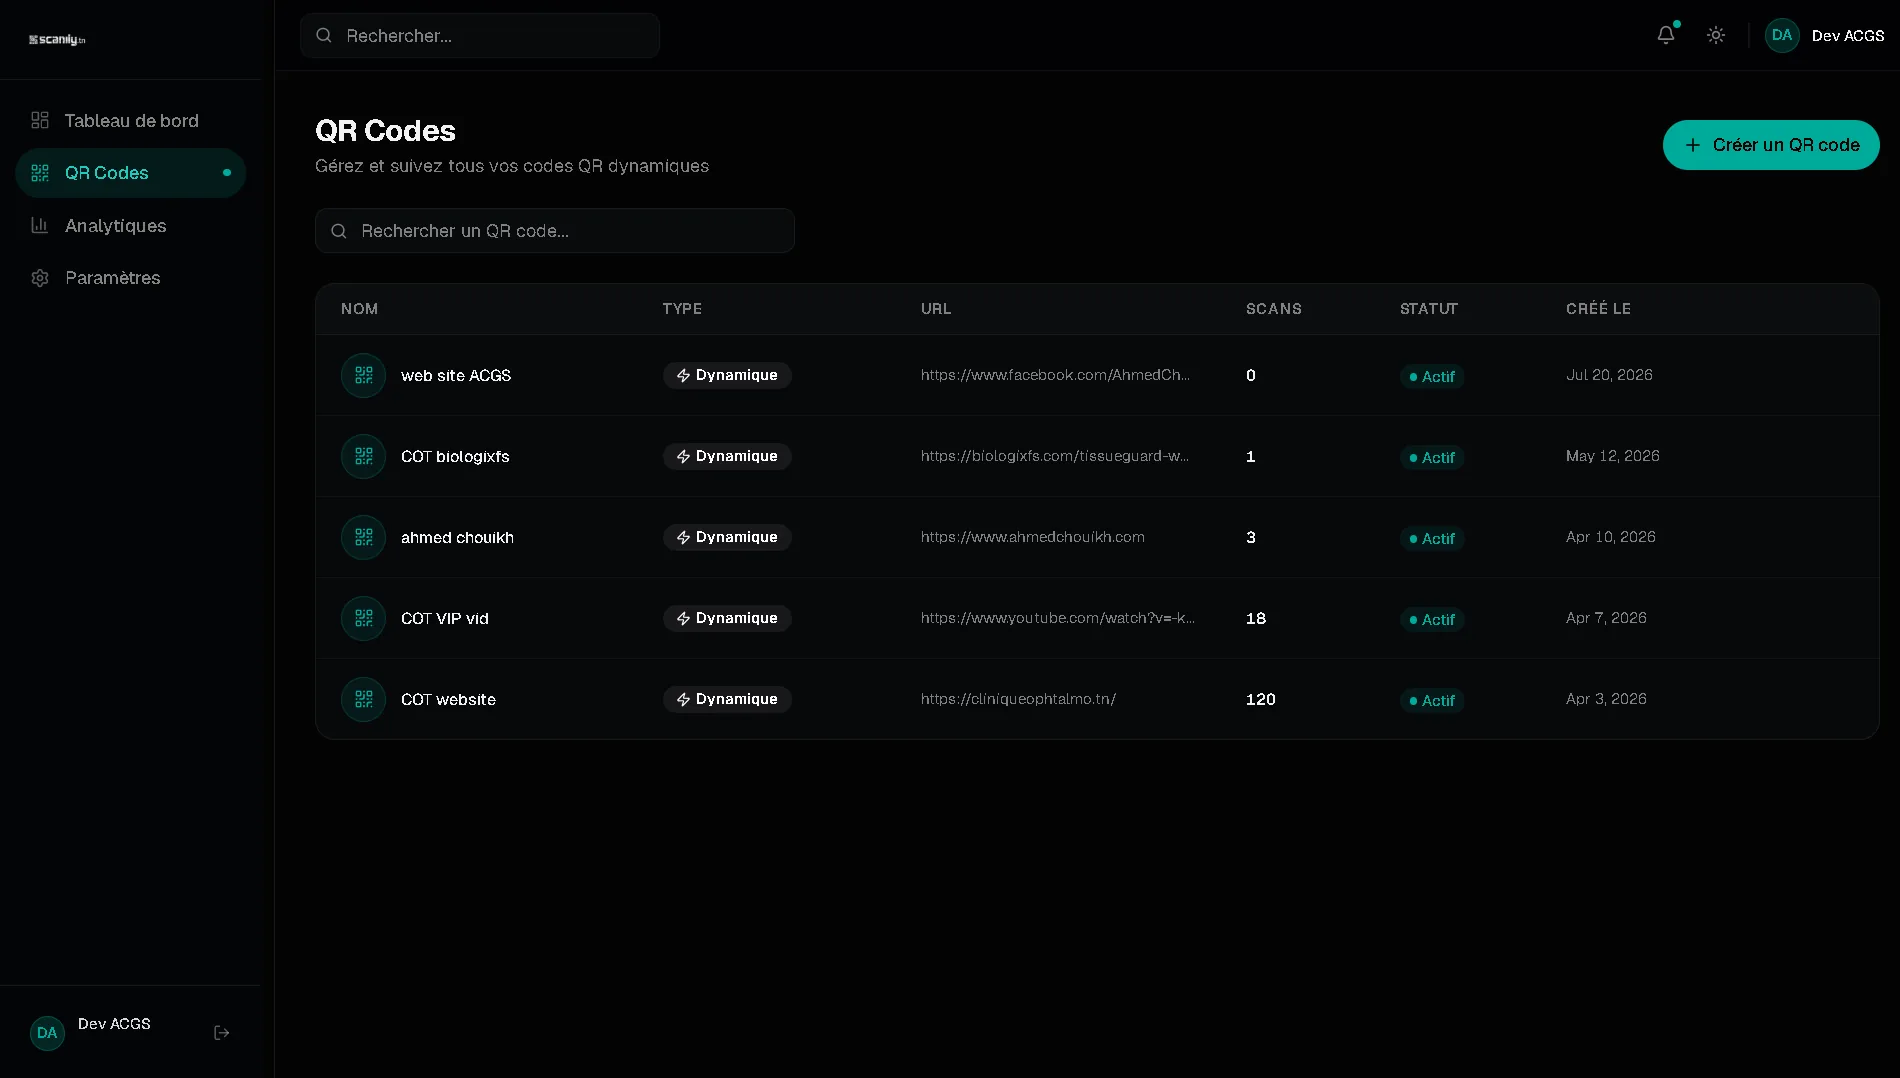The image size is (1900, 1078).
Task: Click Actif status of COT biologixfs
Action: coord(1432,458)
